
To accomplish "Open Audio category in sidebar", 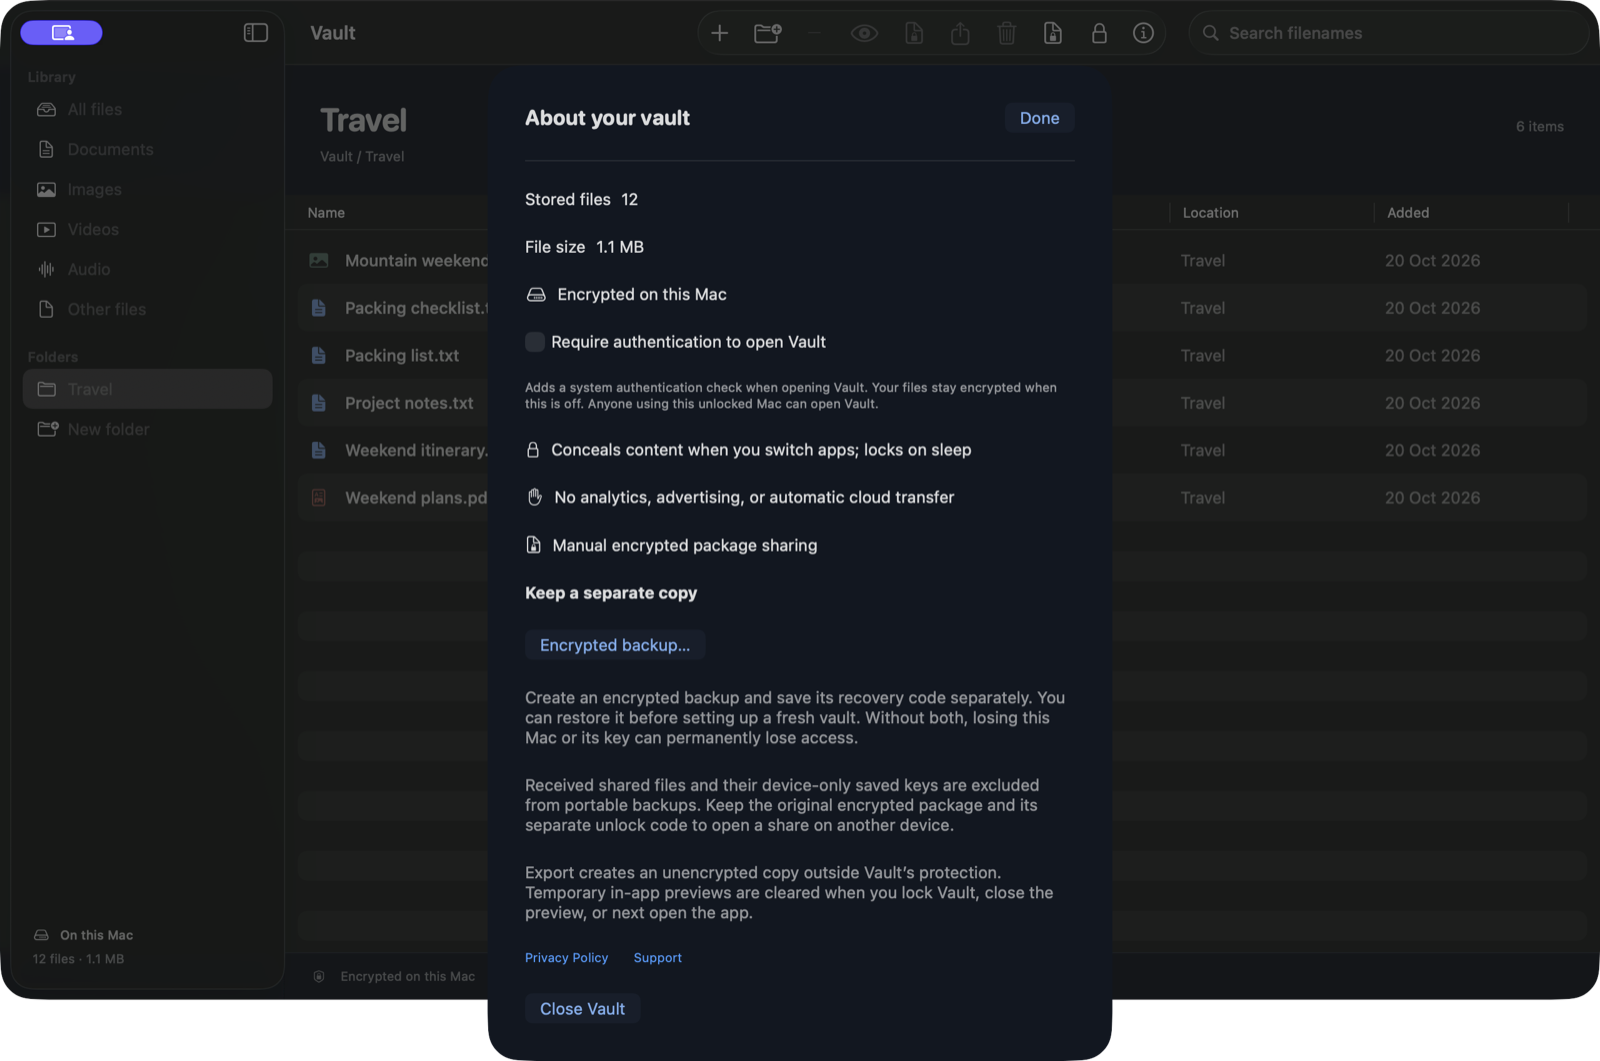I will 147,269.
